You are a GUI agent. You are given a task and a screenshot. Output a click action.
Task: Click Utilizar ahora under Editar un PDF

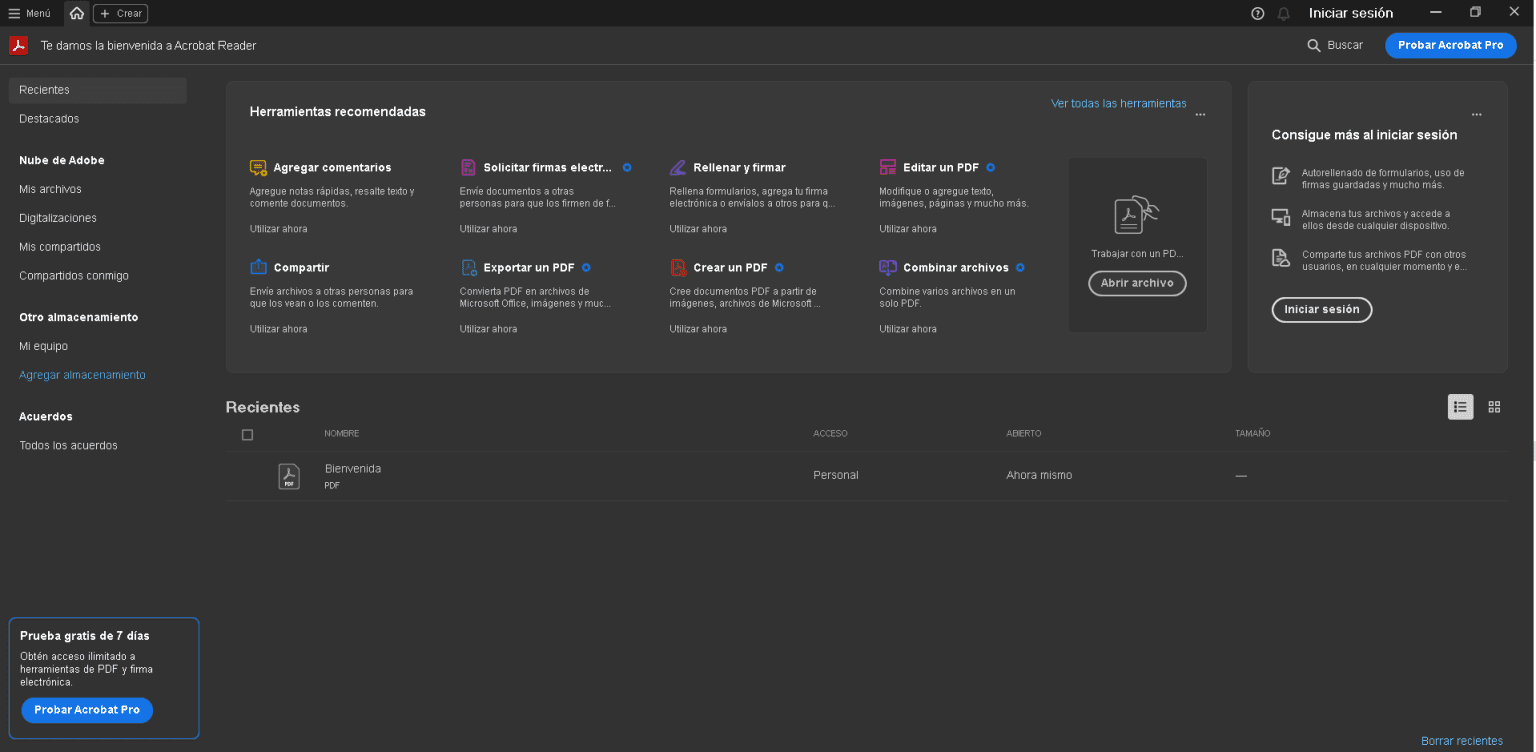(x=908, y=229)
